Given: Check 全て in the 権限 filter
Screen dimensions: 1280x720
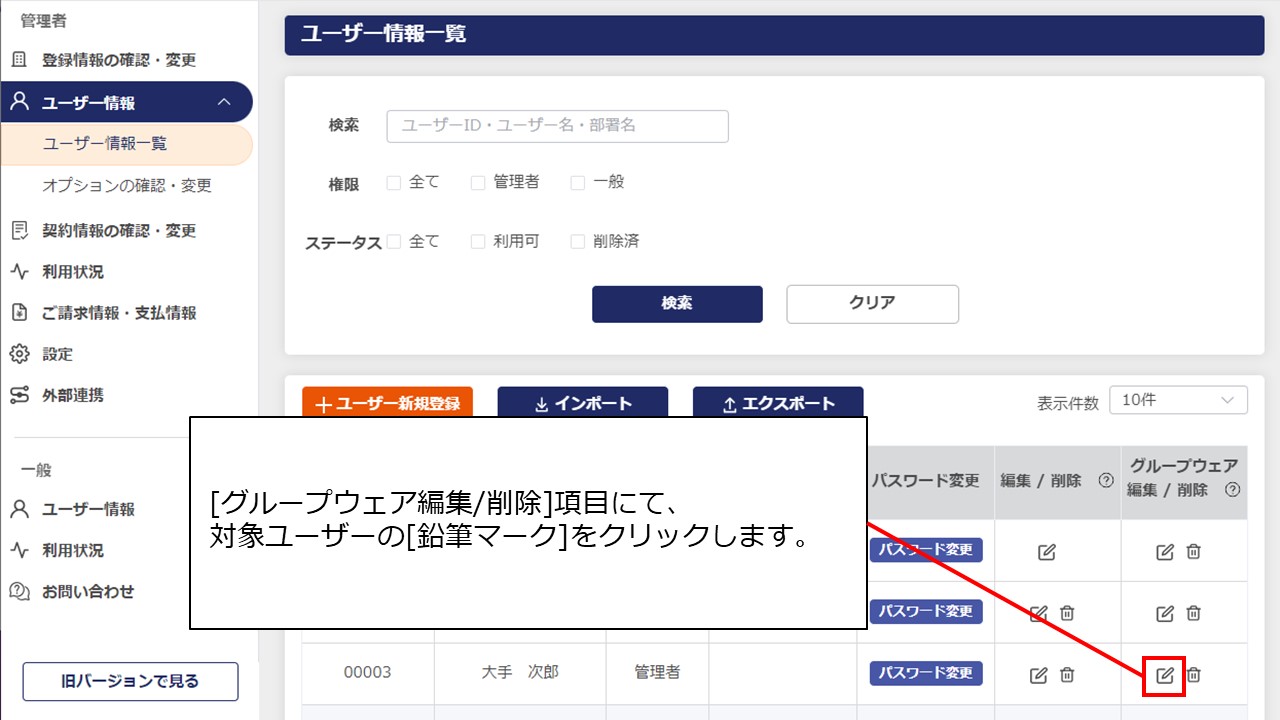Looking at the screenshot, I should [394, 182].
